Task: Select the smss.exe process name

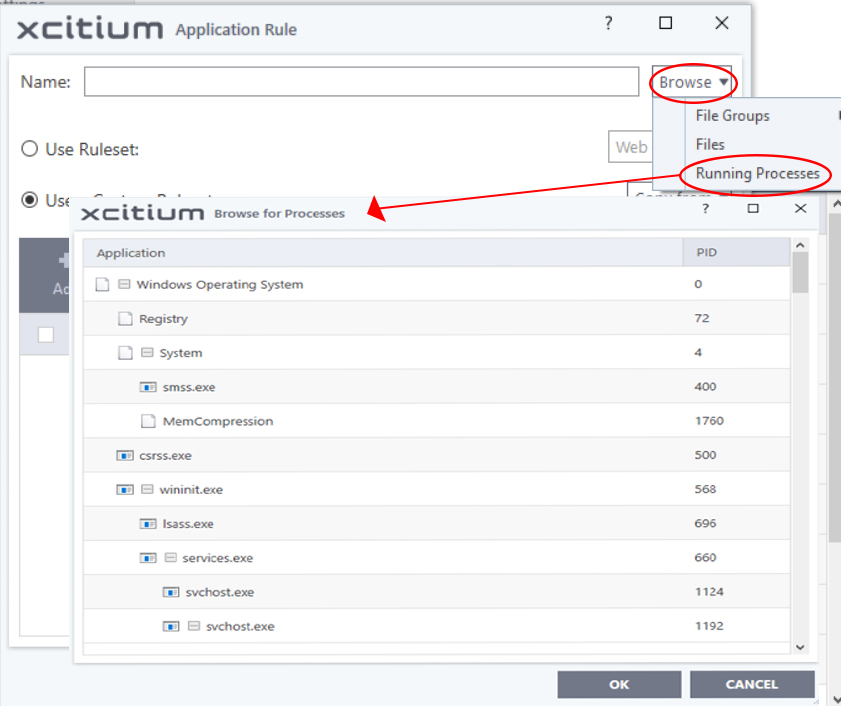Action: click(x=189, y=387)
